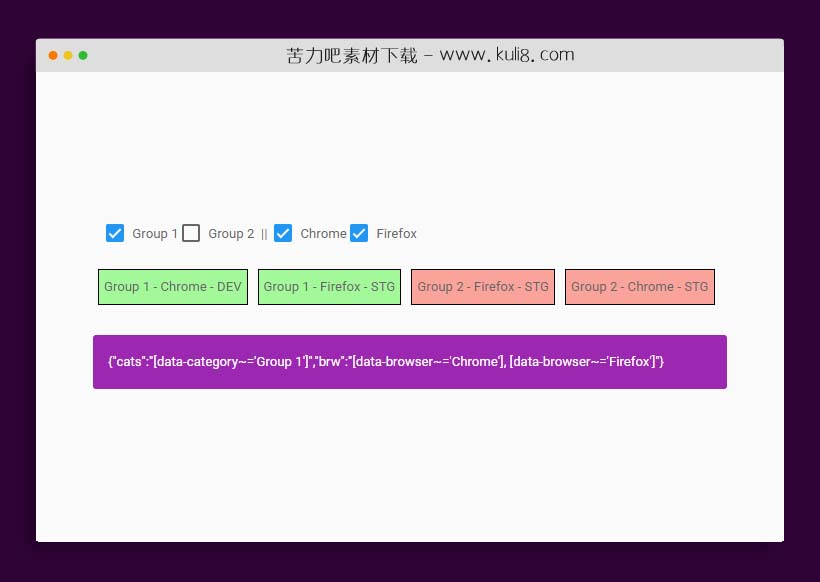Enable the Group 2 checkbox
This screenshot has width=820, height=582.
(x=190, y=233)
